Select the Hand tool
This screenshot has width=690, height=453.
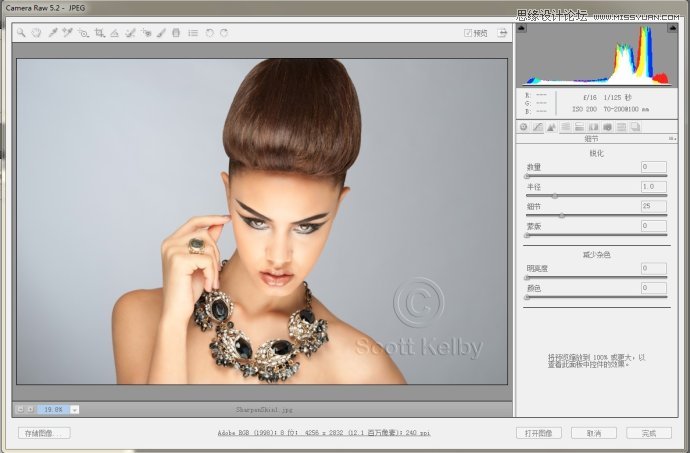click(35, 33)
